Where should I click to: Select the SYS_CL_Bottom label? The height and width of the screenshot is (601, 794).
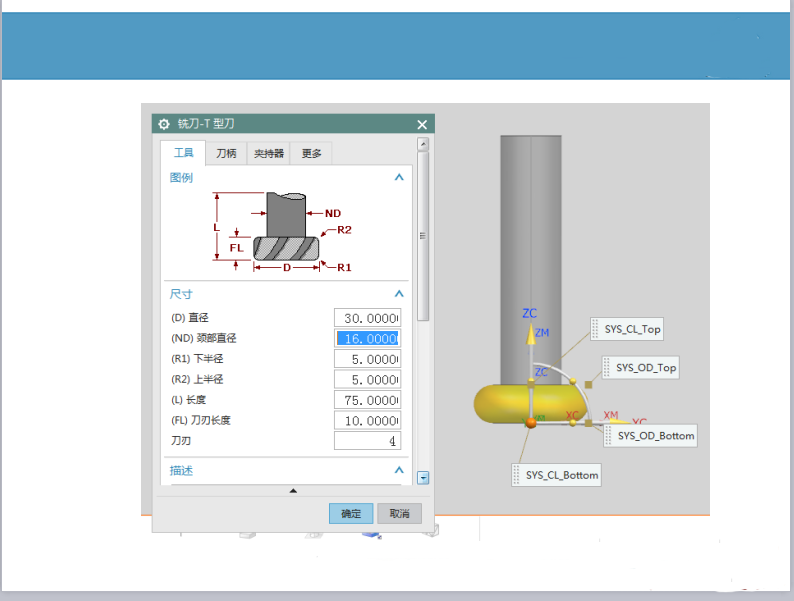(x=560, y=475)
